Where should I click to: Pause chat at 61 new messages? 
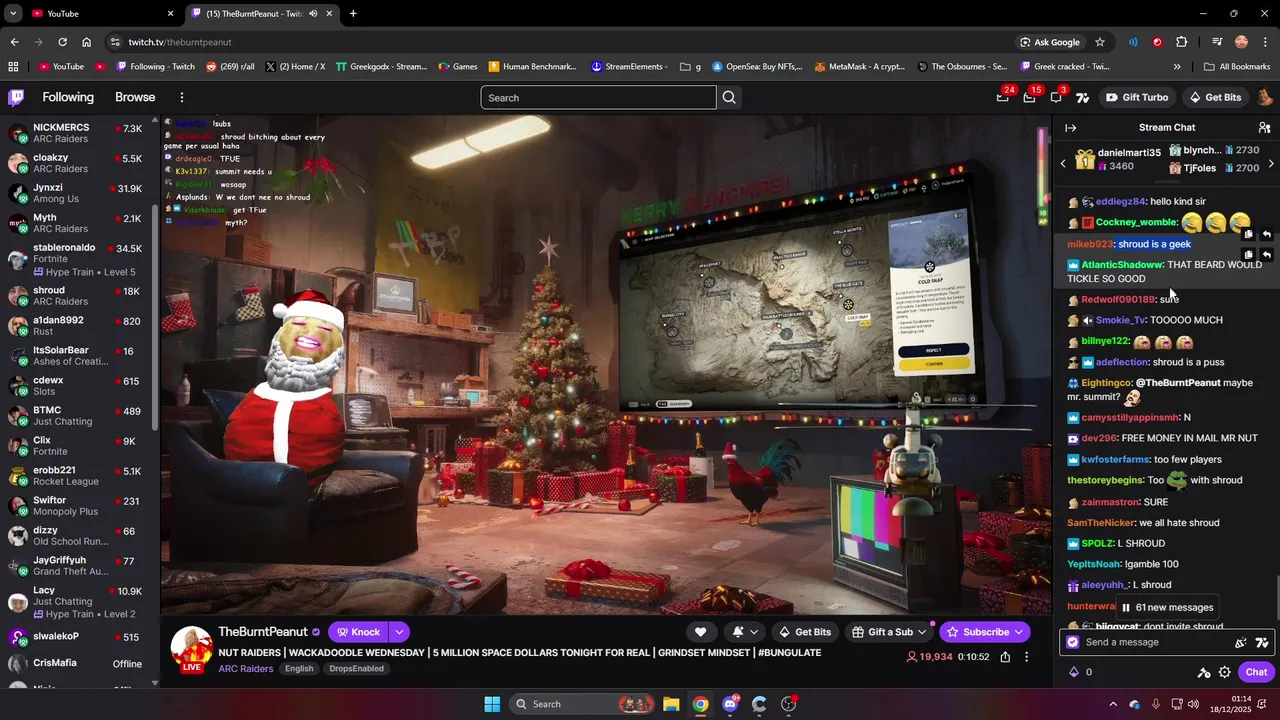tap(1167, 607)
